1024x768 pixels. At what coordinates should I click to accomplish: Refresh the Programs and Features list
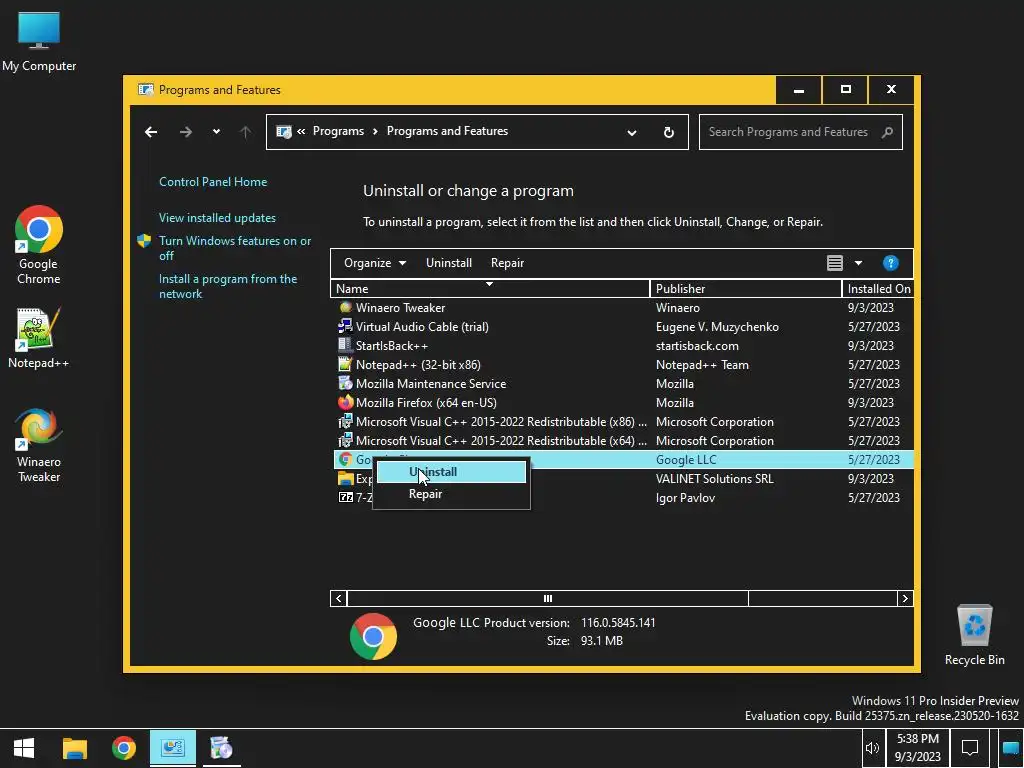(669, 133)
